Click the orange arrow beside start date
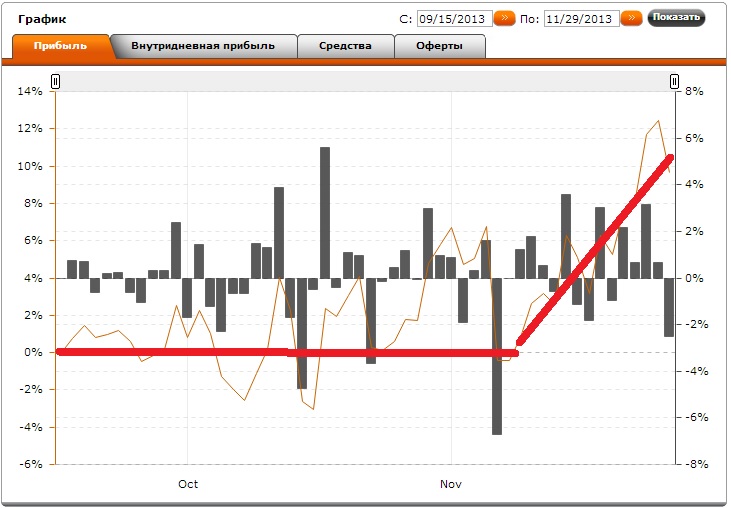 [505, 18]
